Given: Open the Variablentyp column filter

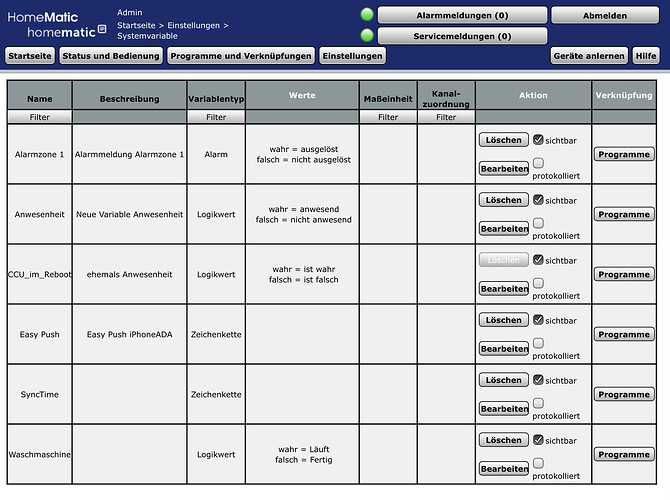Looking at the screenshot, I should click(x=216, y=117).
